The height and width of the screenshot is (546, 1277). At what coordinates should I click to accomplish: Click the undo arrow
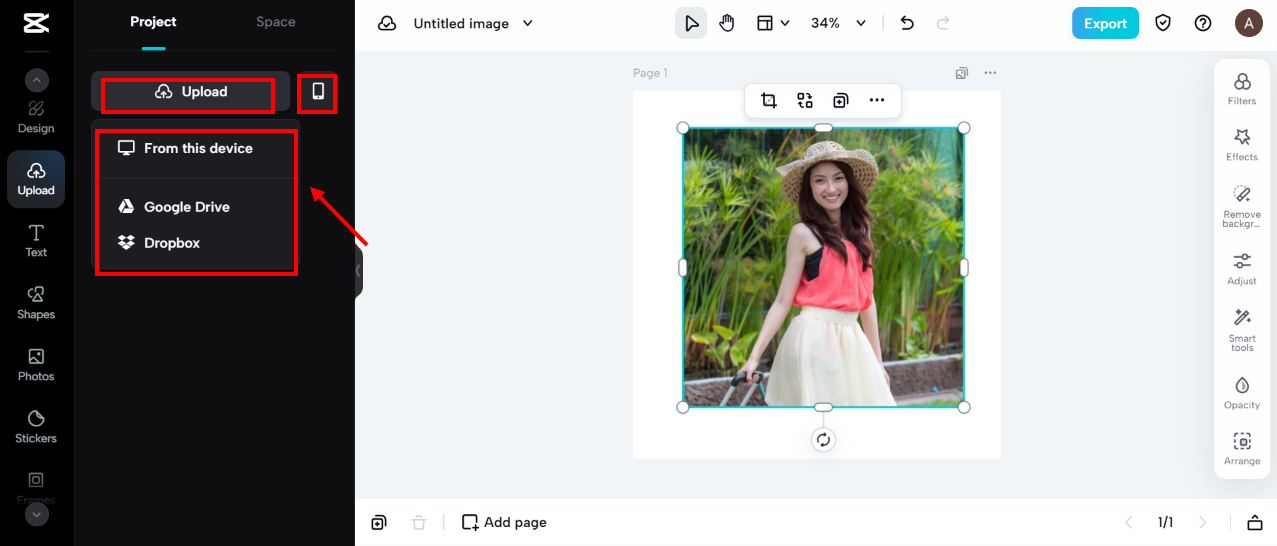coord(907,23)
